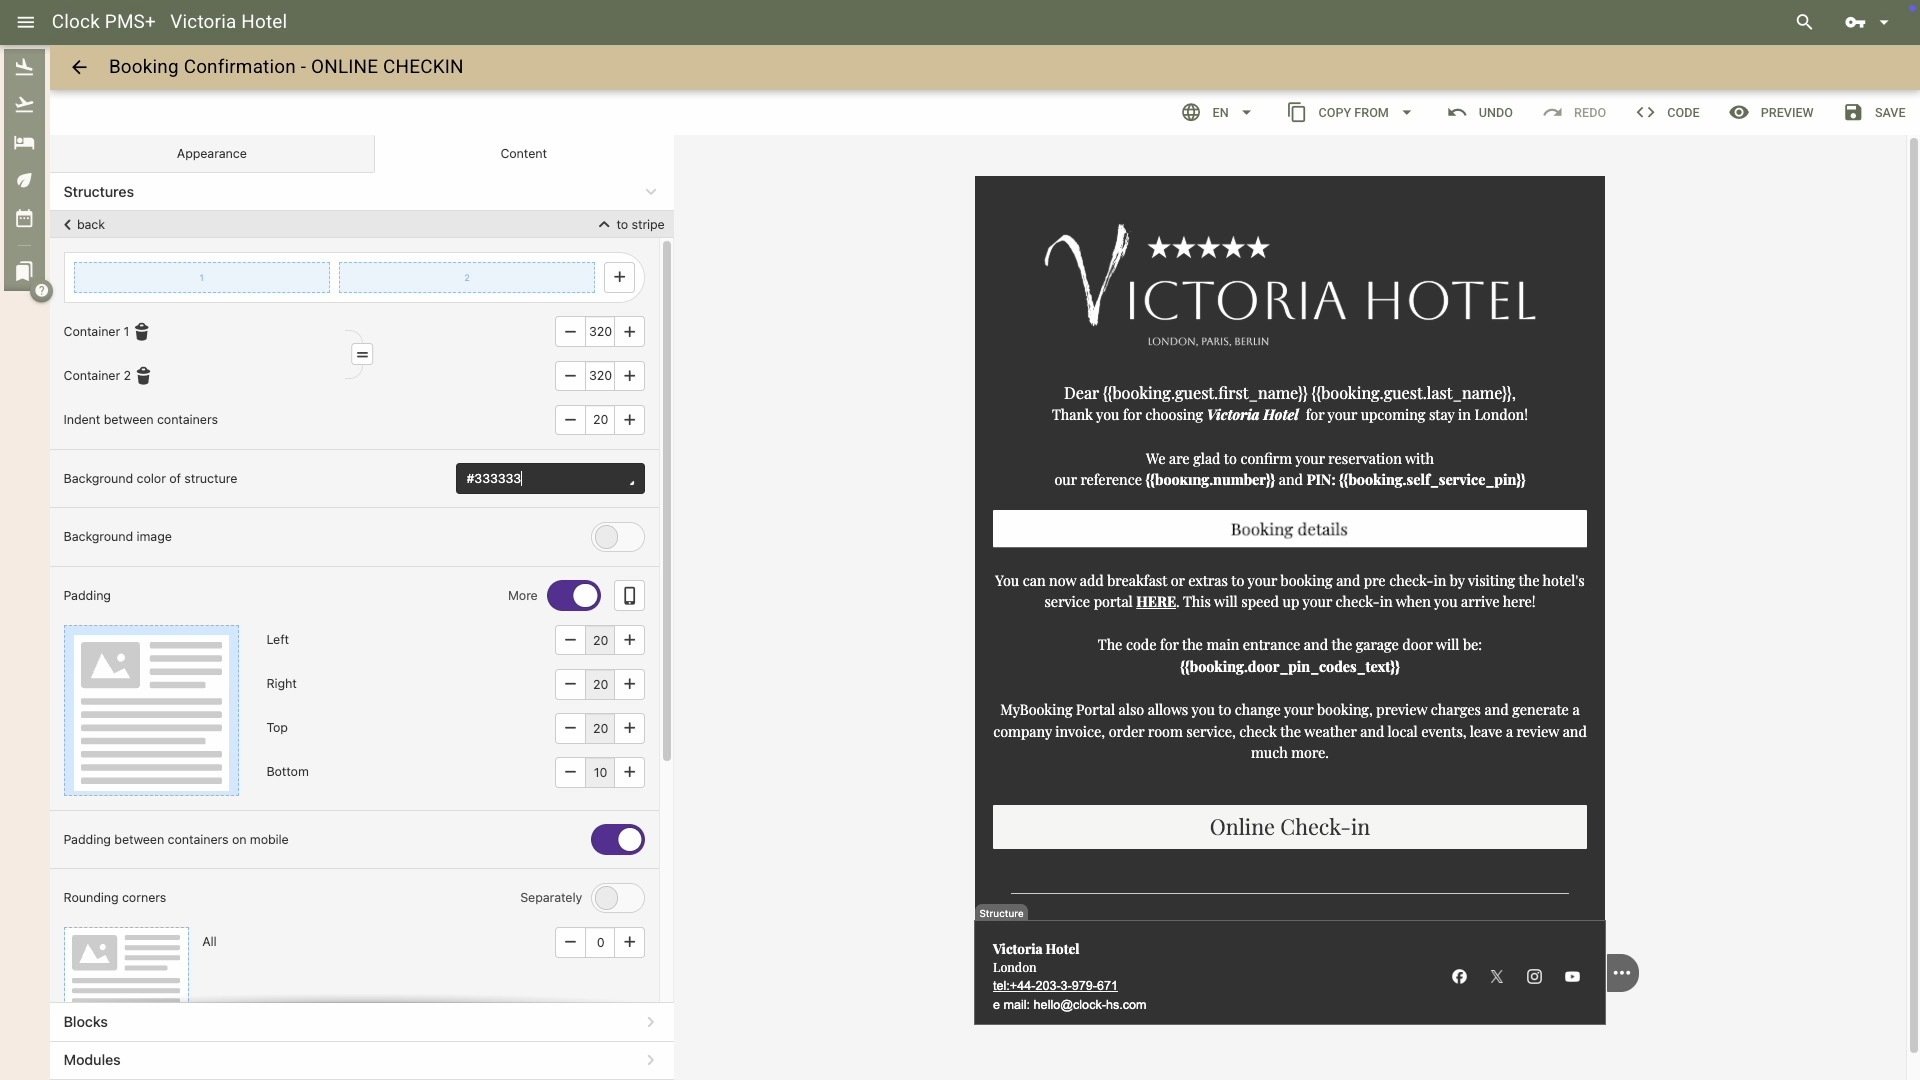Increase Right padding value
This screenshot has width=1920, height=1080.
630,684
